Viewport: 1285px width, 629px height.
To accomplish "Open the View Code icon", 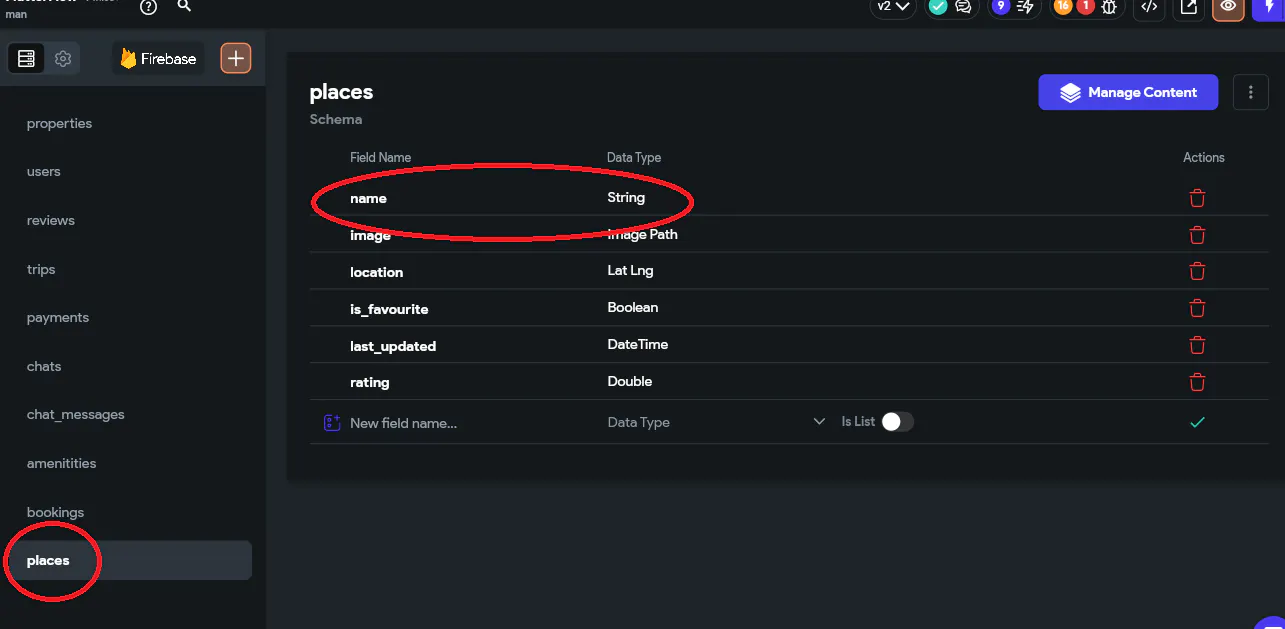I will point(1150,7).
